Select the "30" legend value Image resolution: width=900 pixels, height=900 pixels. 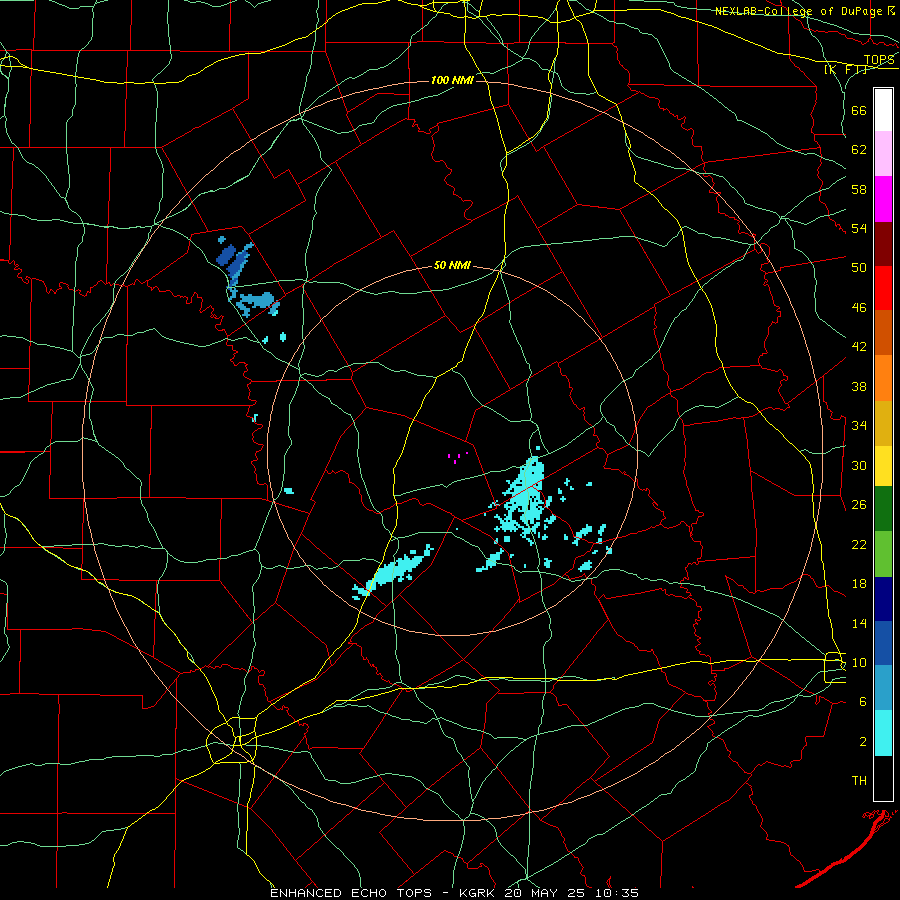(859, 465)
